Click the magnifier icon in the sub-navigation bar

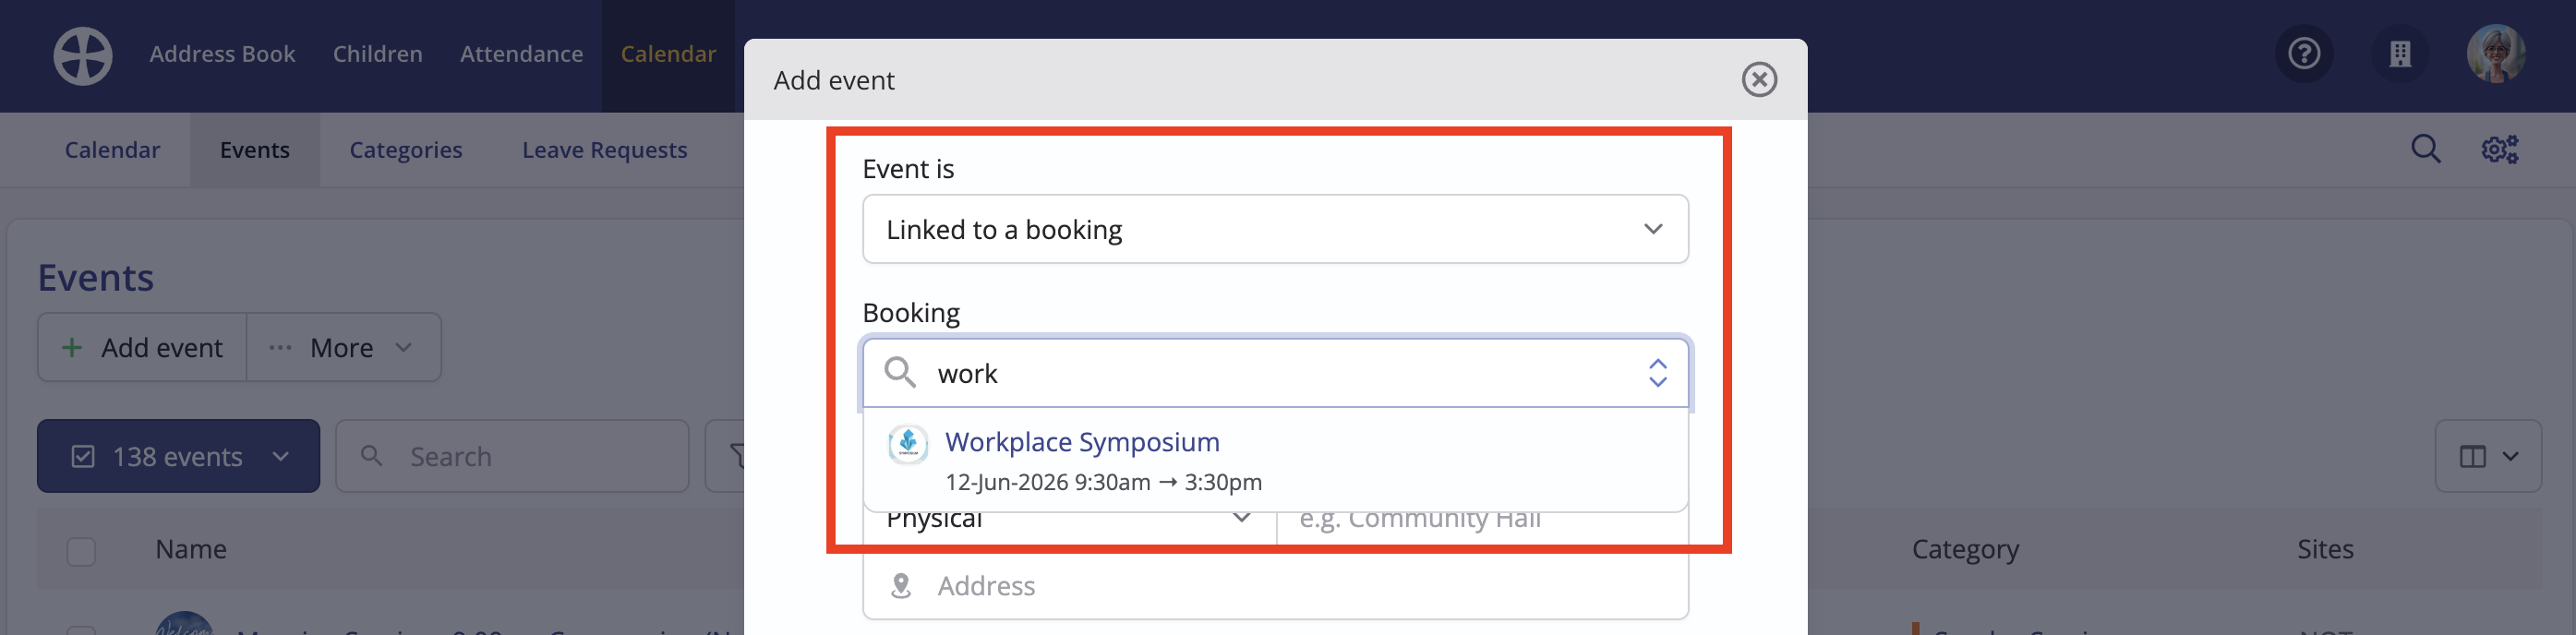tap(2425, 150)
